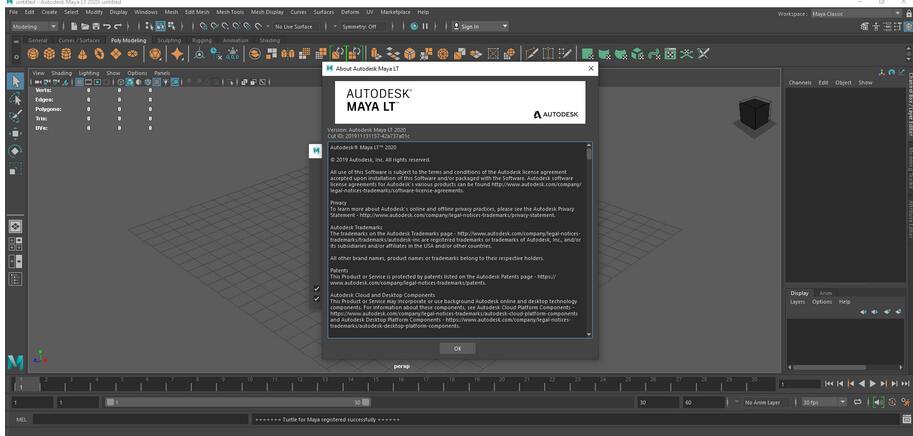Toggle the single perspective layout button

[16, 226]
